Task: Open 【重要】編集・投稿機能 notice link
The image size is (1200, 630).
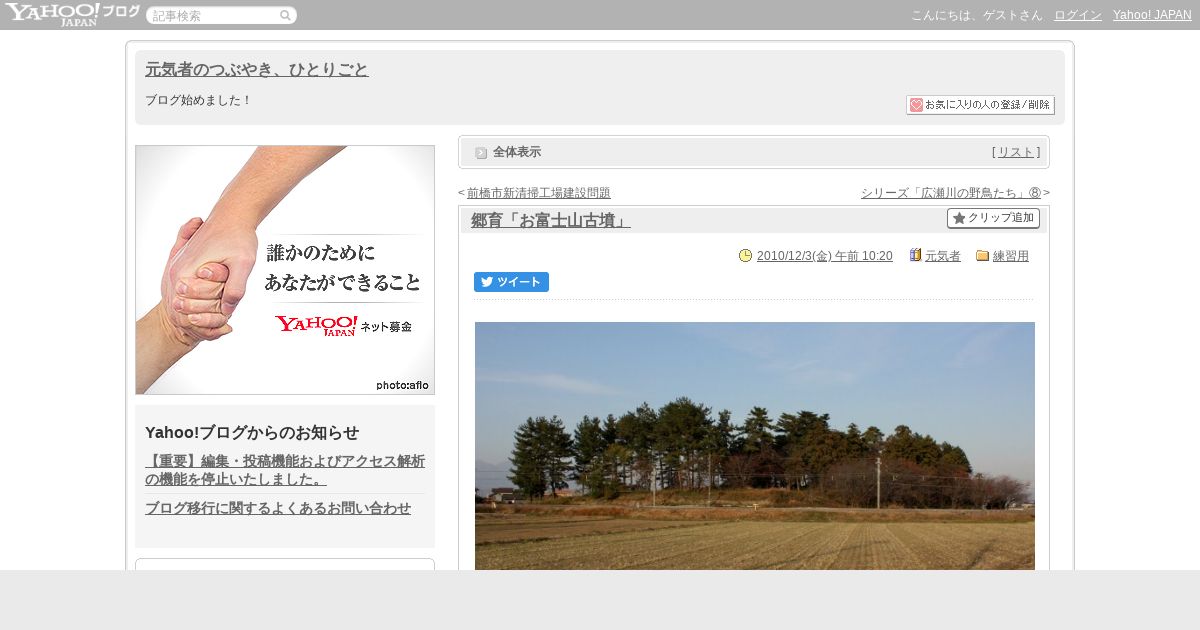Action: 285,470
